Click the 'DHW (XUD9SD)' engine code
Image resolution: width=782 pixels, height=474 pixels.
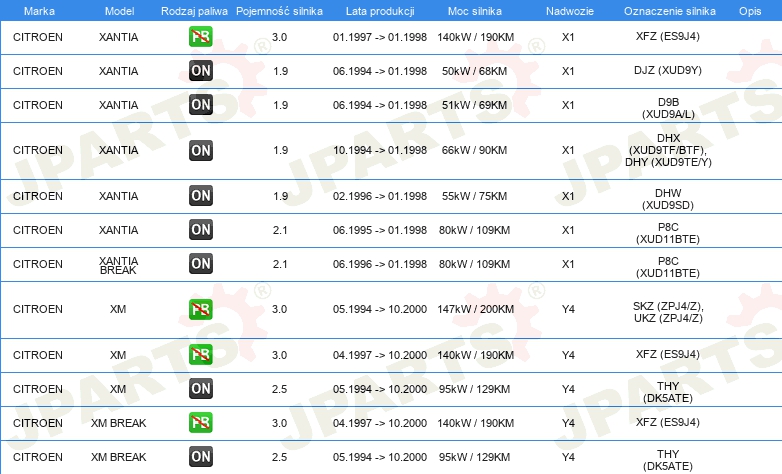668,199
